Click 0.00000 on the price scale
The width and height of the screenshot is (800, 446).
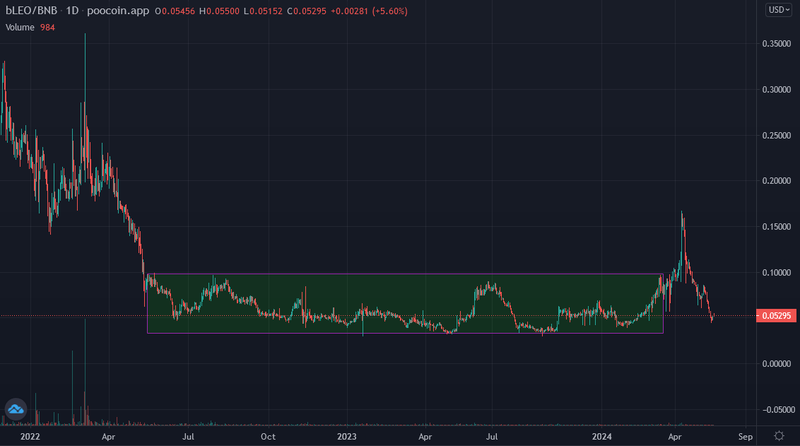[x=776, y=364]
